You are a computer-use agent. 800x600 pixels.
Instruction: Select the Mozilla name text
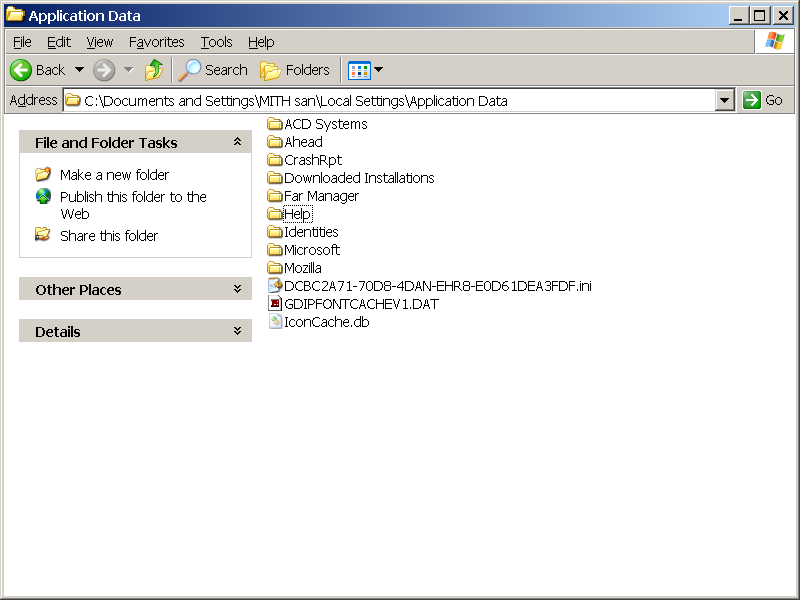coord(303,268)
